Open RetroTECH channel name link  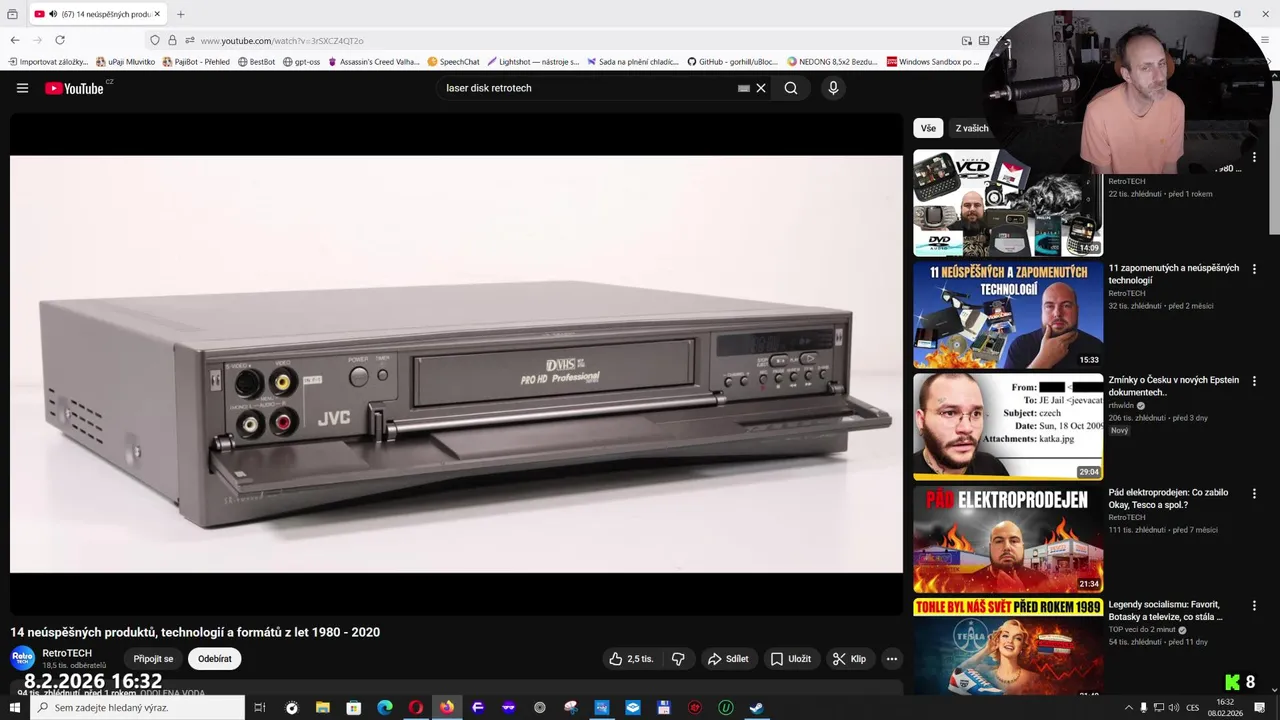[x=67, y=653]
